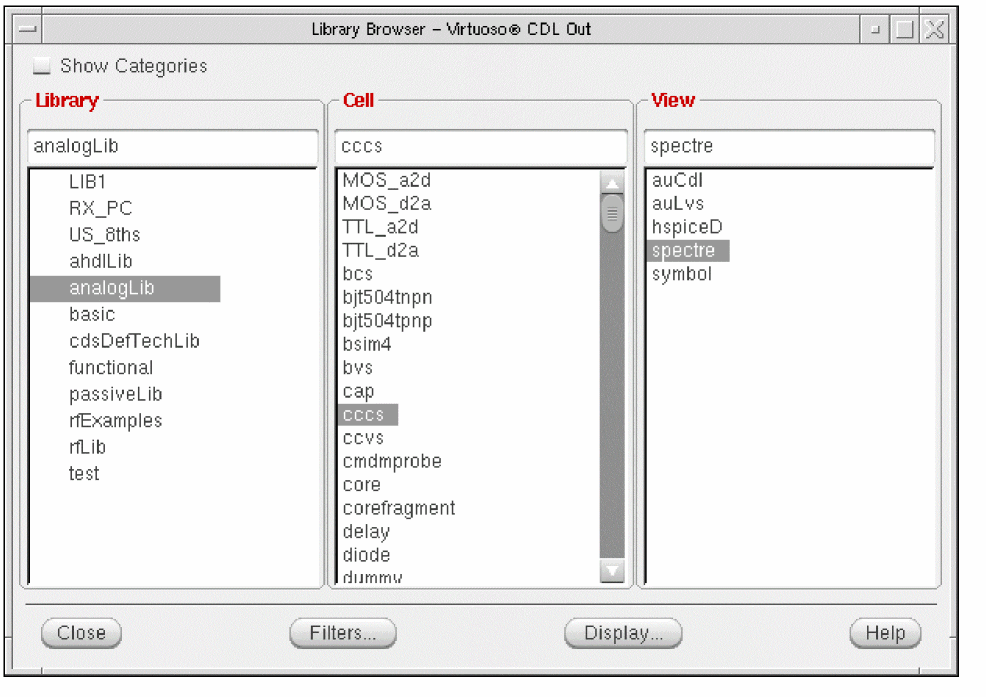
Task: Minimize the Library Browser window
Action: pos(875,29)
